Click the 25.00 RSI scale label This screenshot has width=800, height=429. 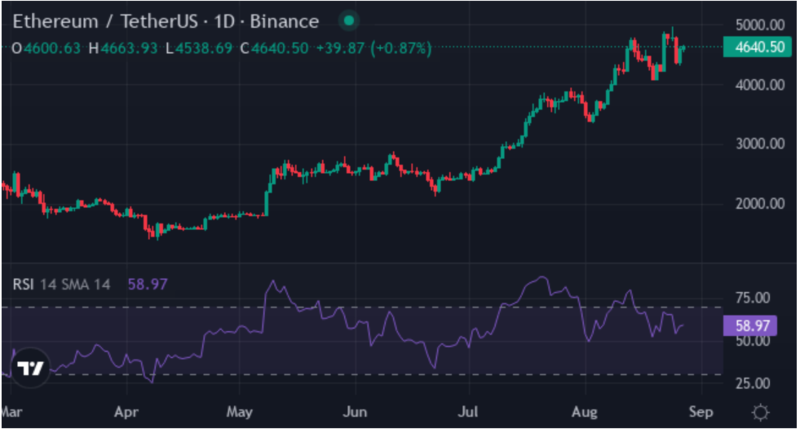[x=750, y=384]
